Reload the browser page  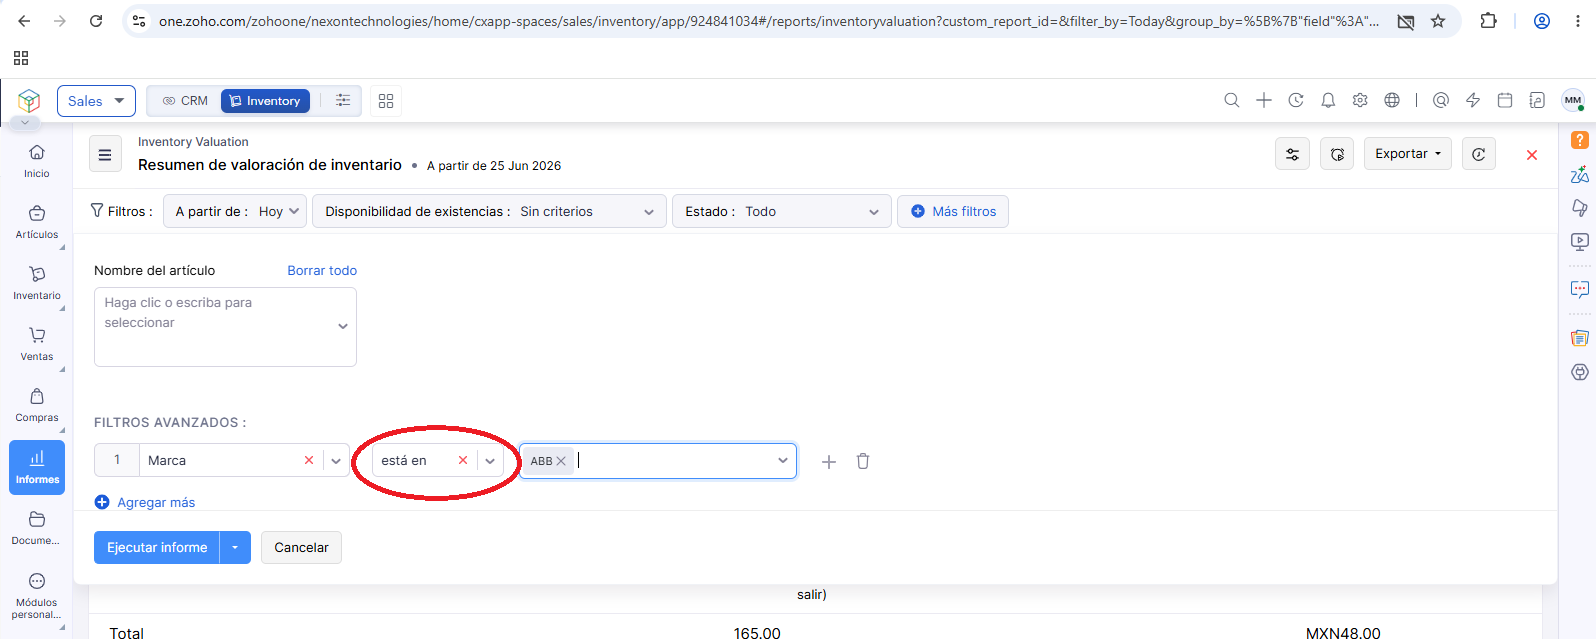tap(96, 21)
